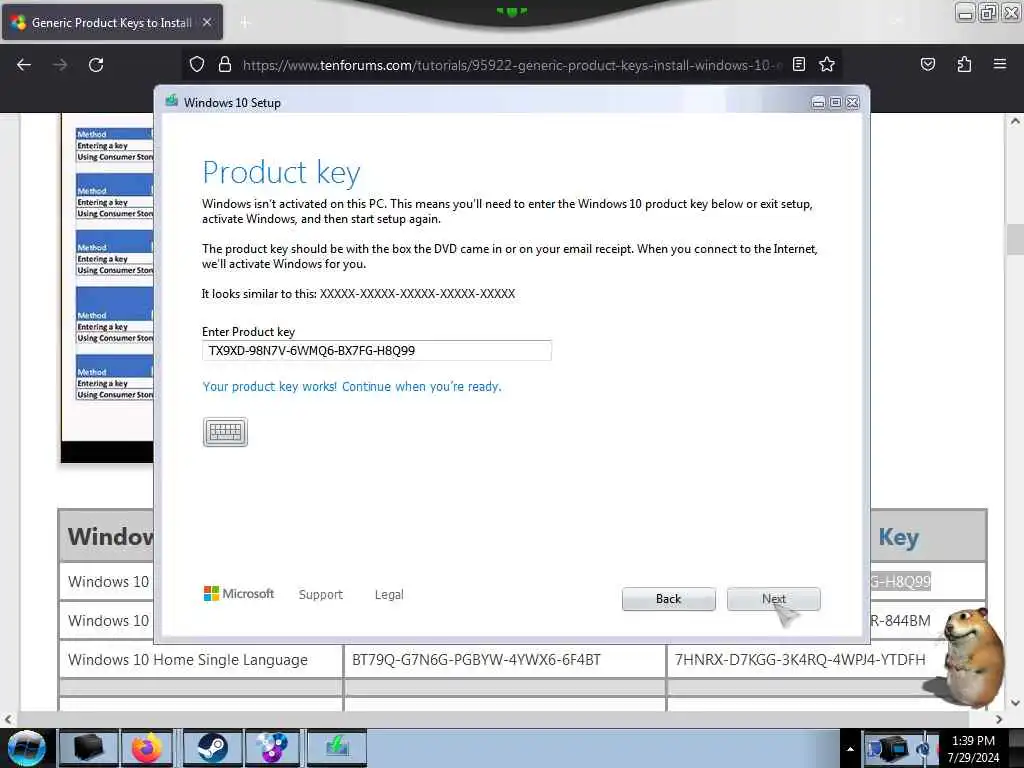The image size is (1024, 768).
Task: Click the highlighted key text ending H8Q99
Action: pyautogui.click(x=901, y=581)
